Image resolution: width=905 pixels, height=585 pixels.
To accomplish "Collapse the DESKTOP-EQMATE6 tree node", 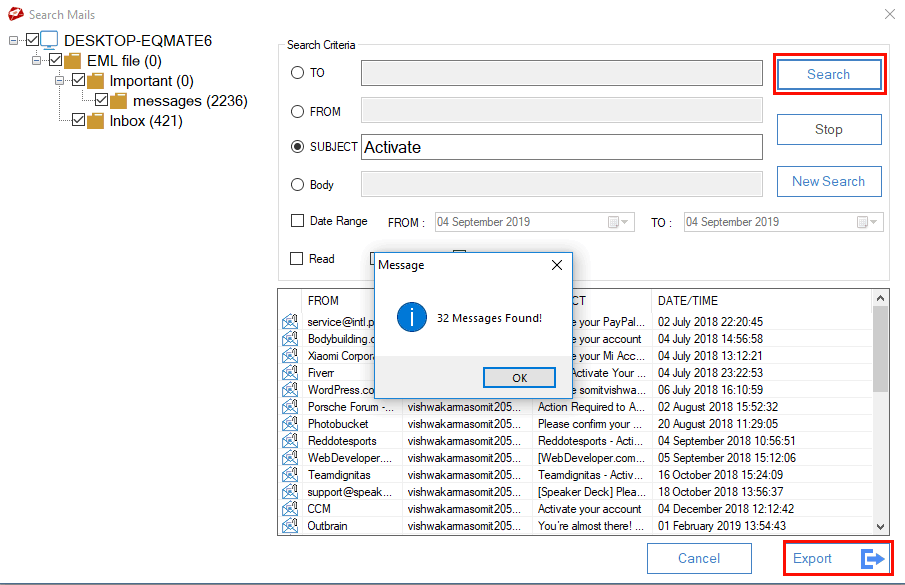I will pos(14,41).
